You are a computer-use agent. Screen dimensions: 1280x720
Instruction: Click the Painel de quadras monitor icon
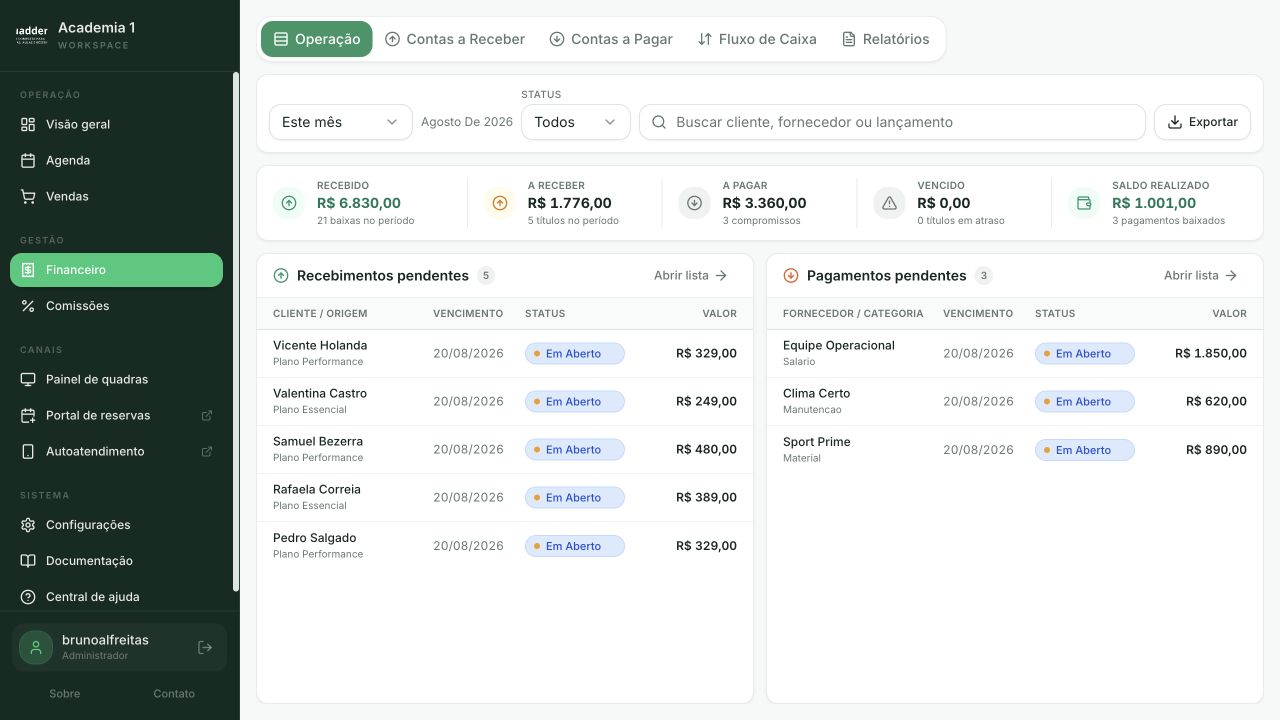pyautogui.click(x=28, y=379)
